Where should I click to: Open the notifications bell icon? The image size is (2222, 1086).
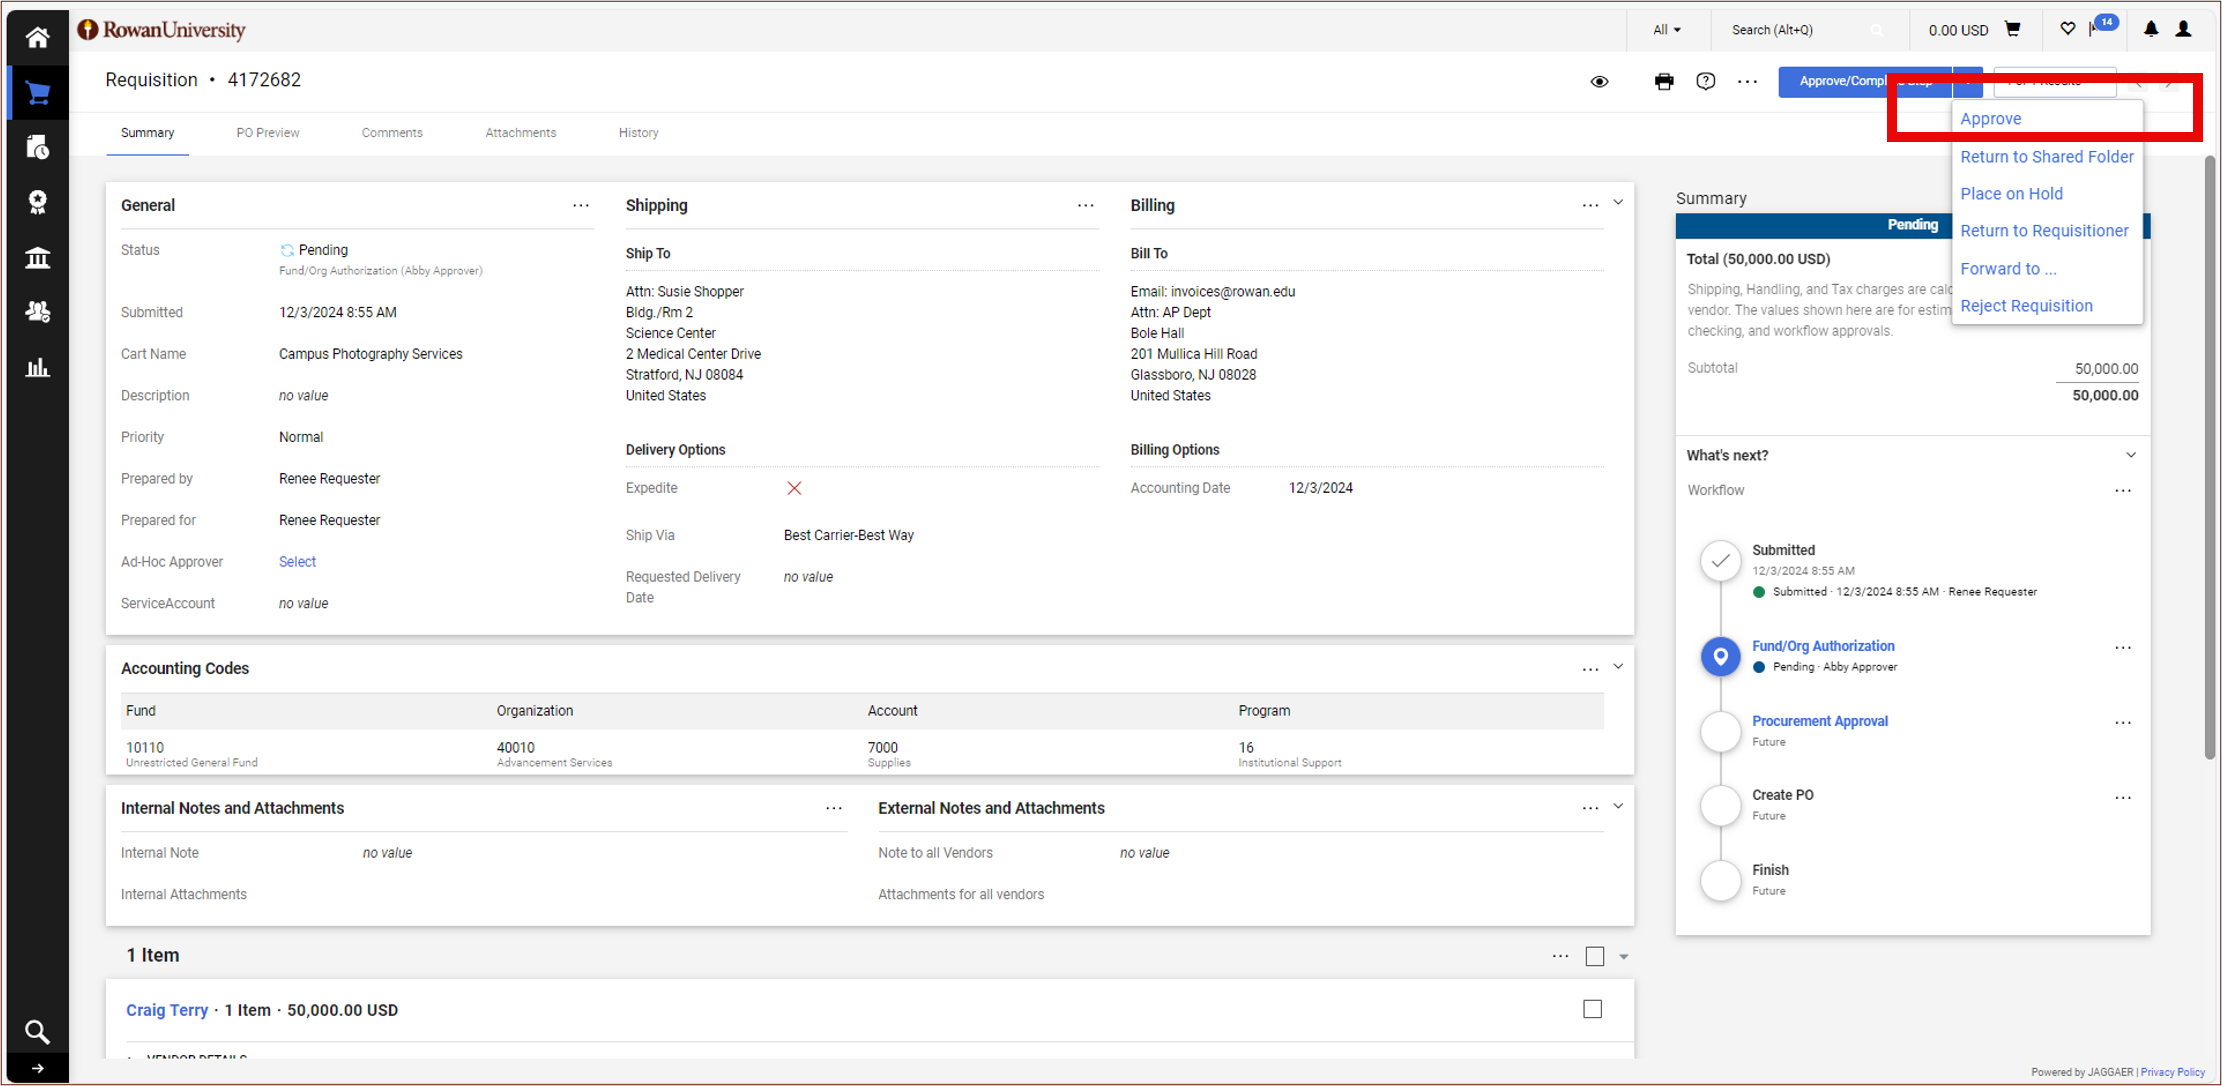pos(2150,29)
